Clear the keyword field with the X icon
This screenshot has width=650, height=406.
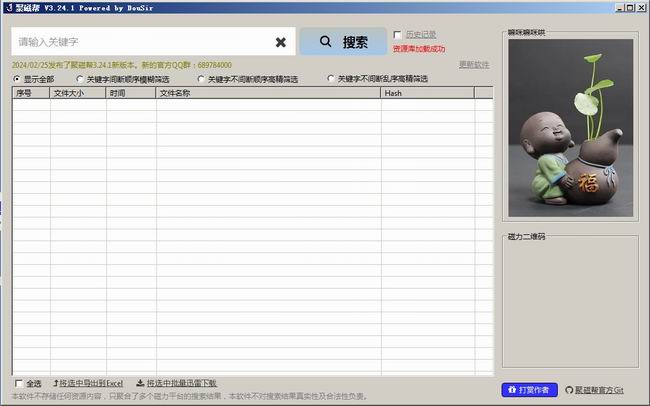click(281, 42)
